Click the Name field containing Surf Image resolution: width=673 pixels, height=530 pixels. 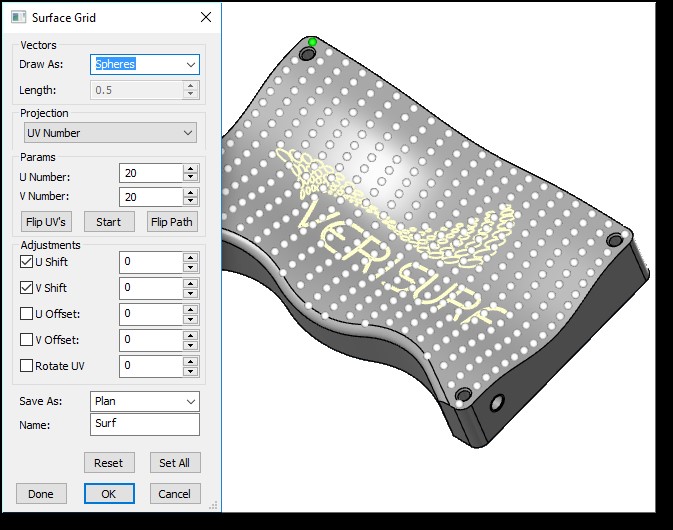145,424
